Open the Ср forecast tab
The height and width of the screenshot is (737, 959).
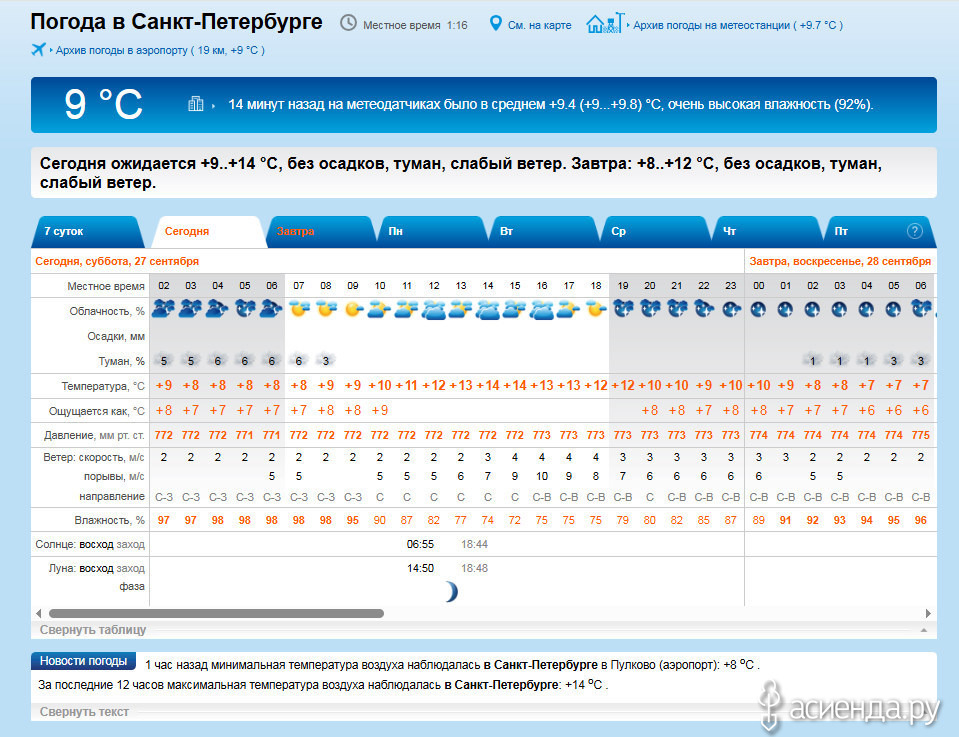tap(654, 232)
